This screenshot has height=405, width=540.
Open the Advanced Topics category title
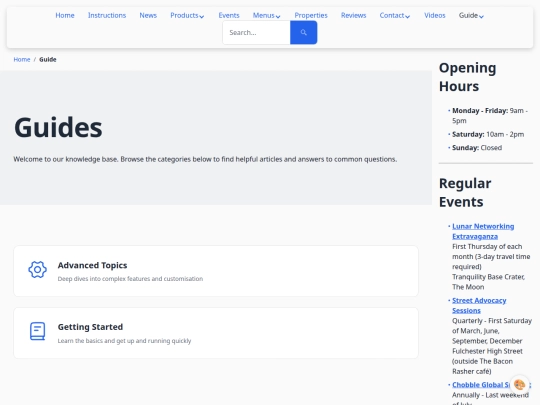[x=92, y=265]
